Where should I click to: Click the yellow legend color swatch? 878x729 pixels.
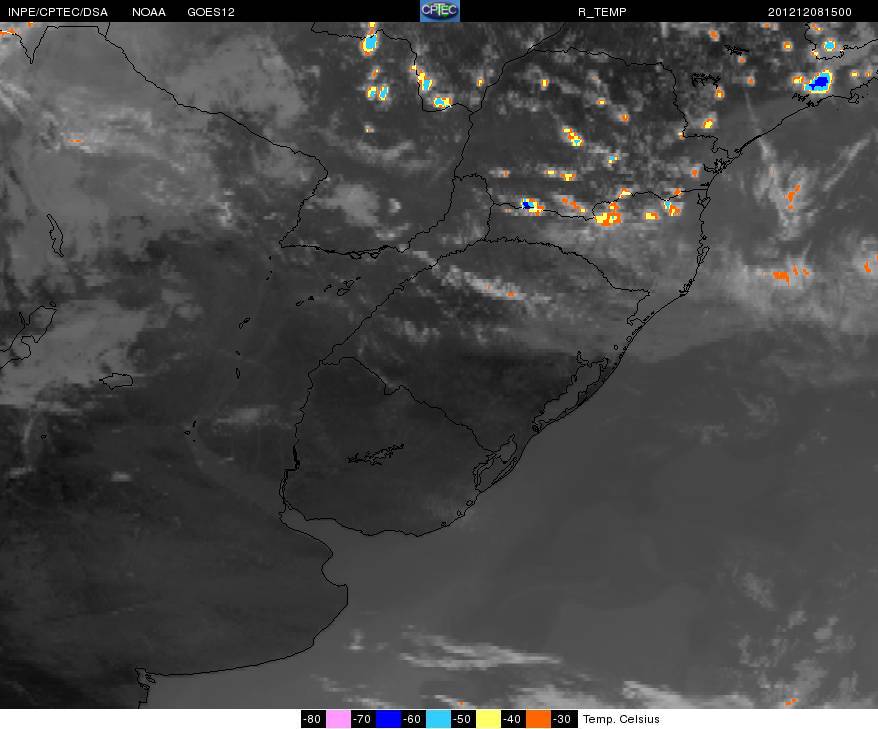point(488,719)
